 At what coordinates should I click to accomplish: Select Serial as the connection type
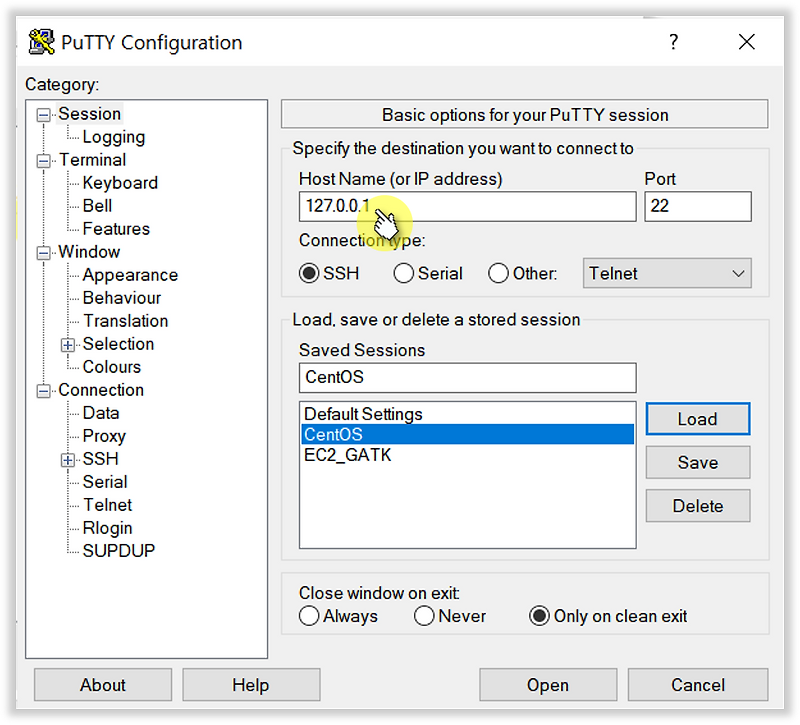point(404,273)
